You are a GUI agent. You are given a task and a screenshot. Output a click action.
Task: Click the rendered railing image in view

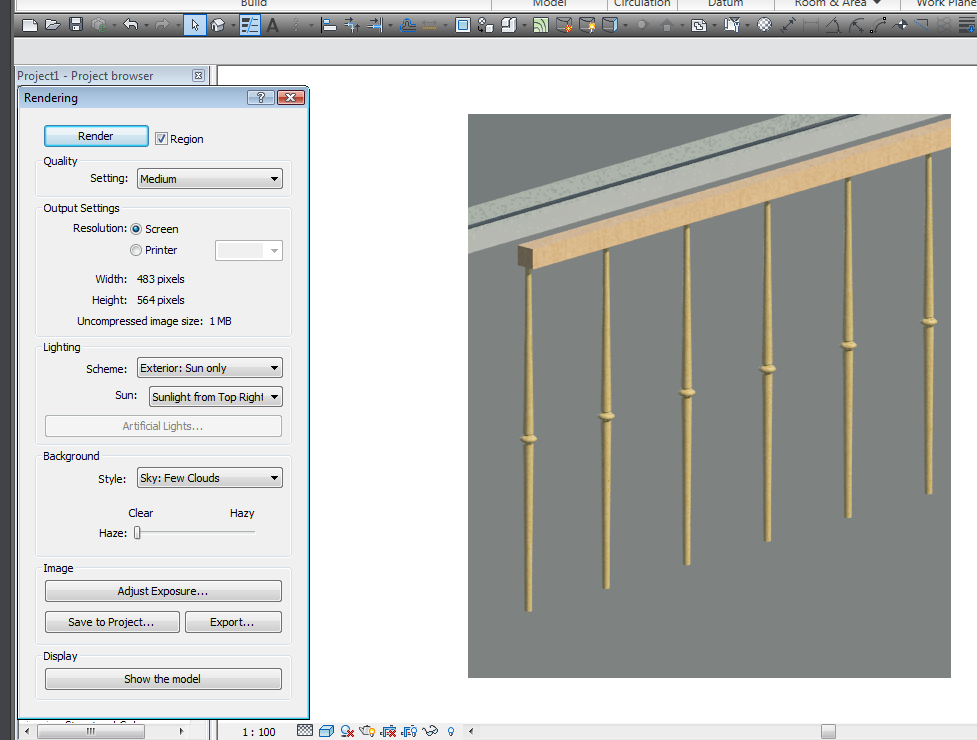[x=709, y=395]
